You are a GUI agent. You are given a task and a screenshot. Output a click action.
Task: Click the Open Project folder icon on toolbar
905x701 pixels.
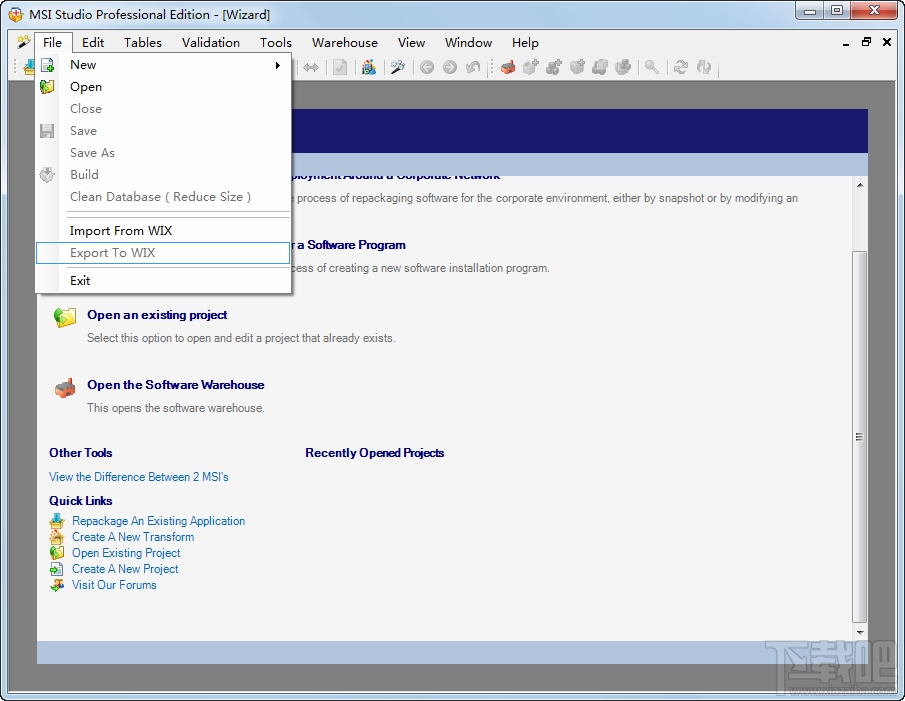[x=47, y=86]
